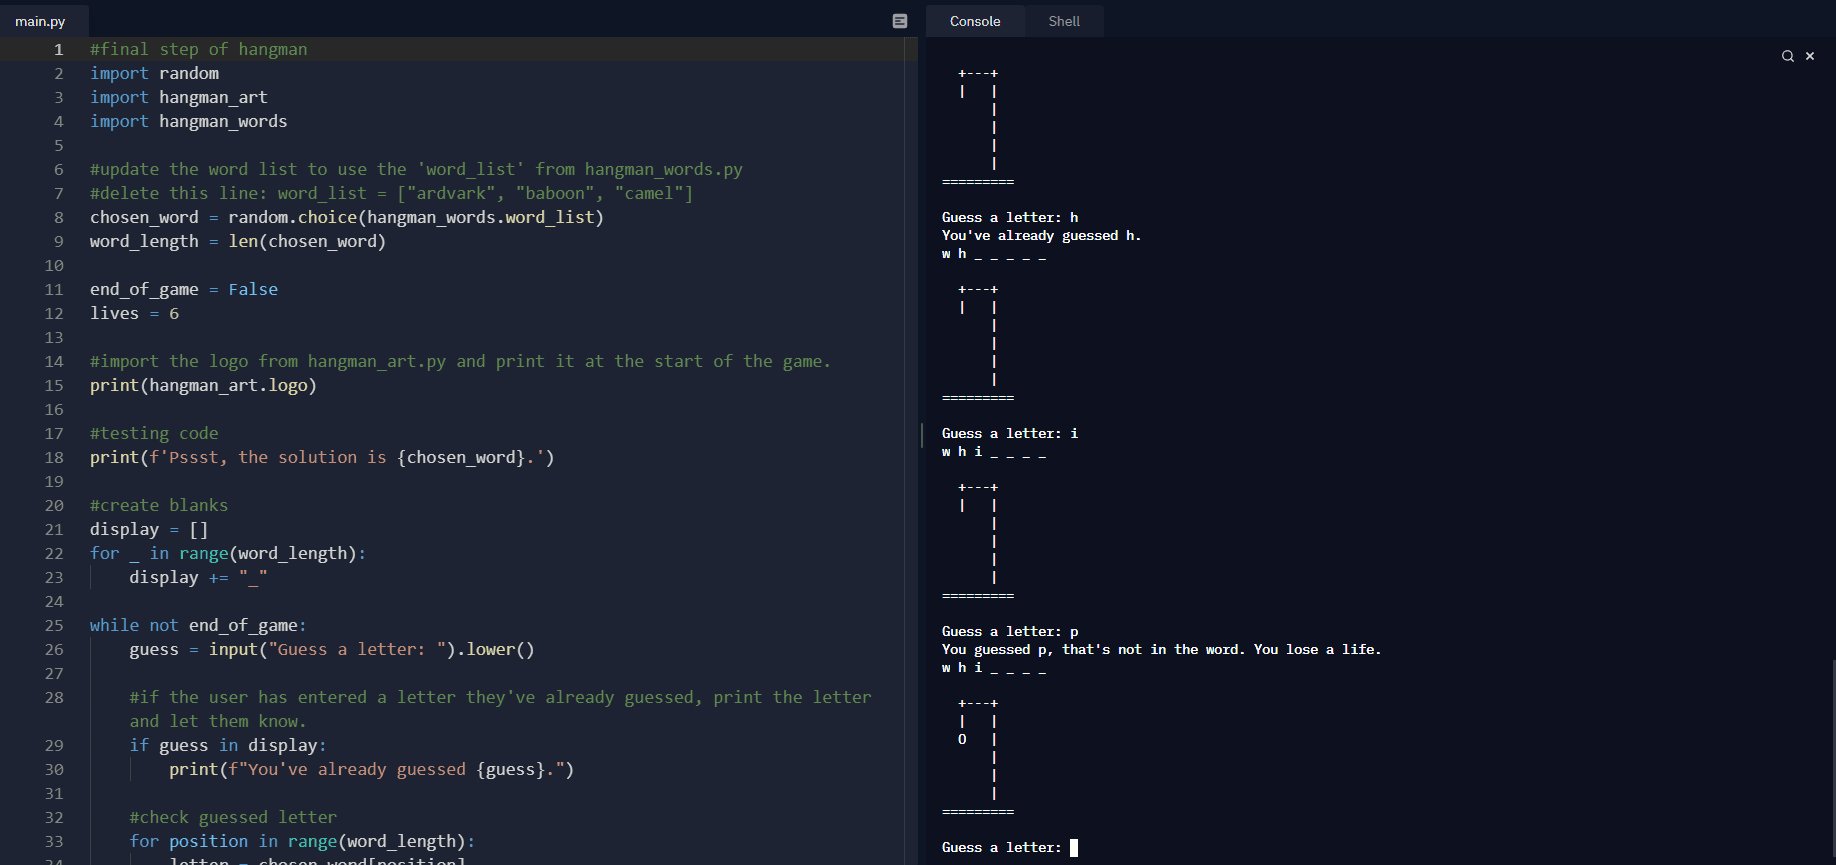Click the editor format icon beside main.py
The height and width of the screenshot is (865, 1836).
[900, 21]
